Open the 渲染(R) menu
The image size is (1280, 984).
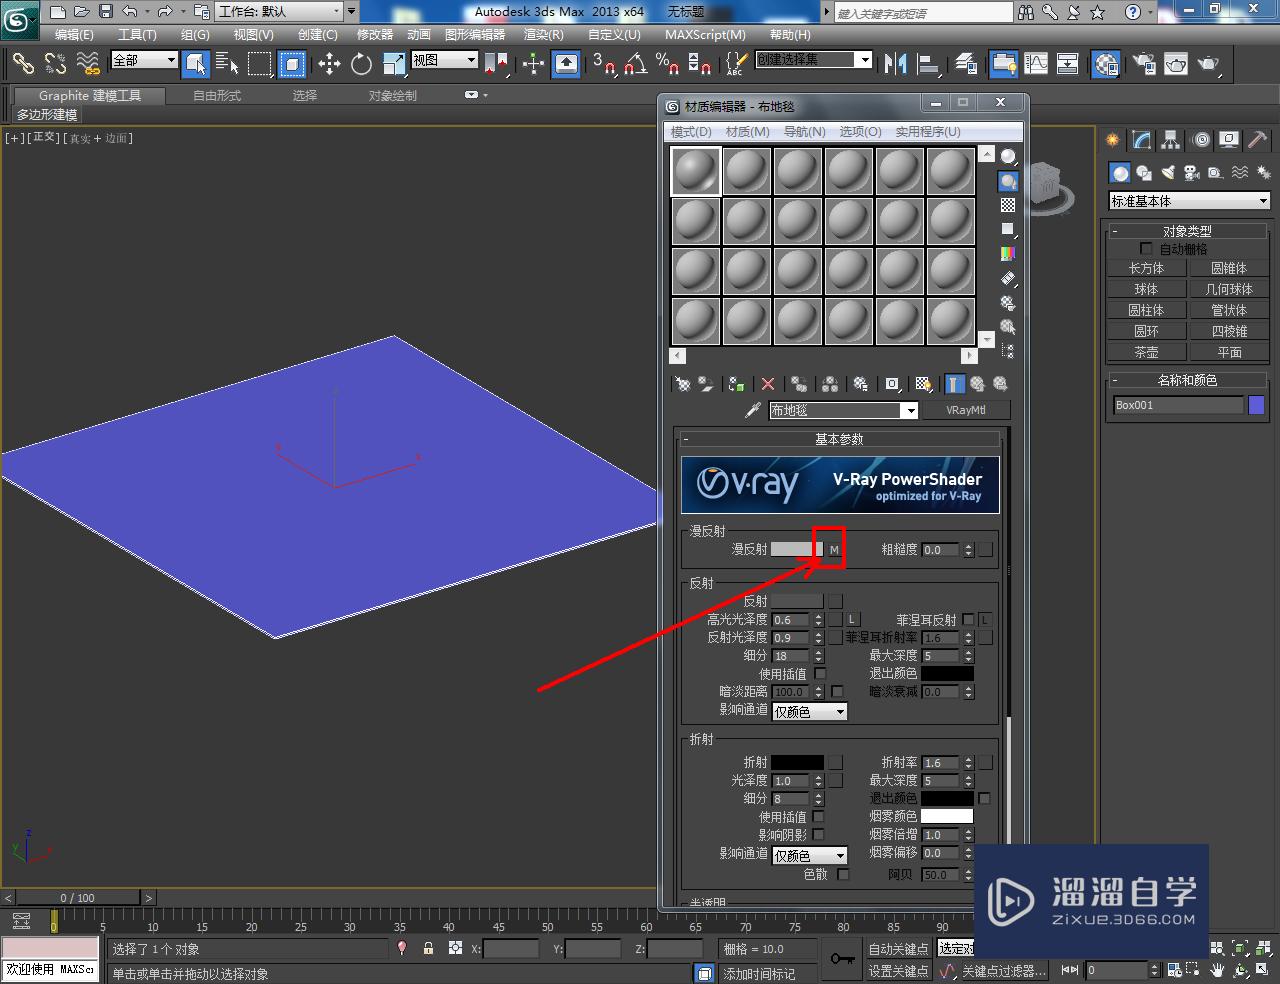pos(543,34)
